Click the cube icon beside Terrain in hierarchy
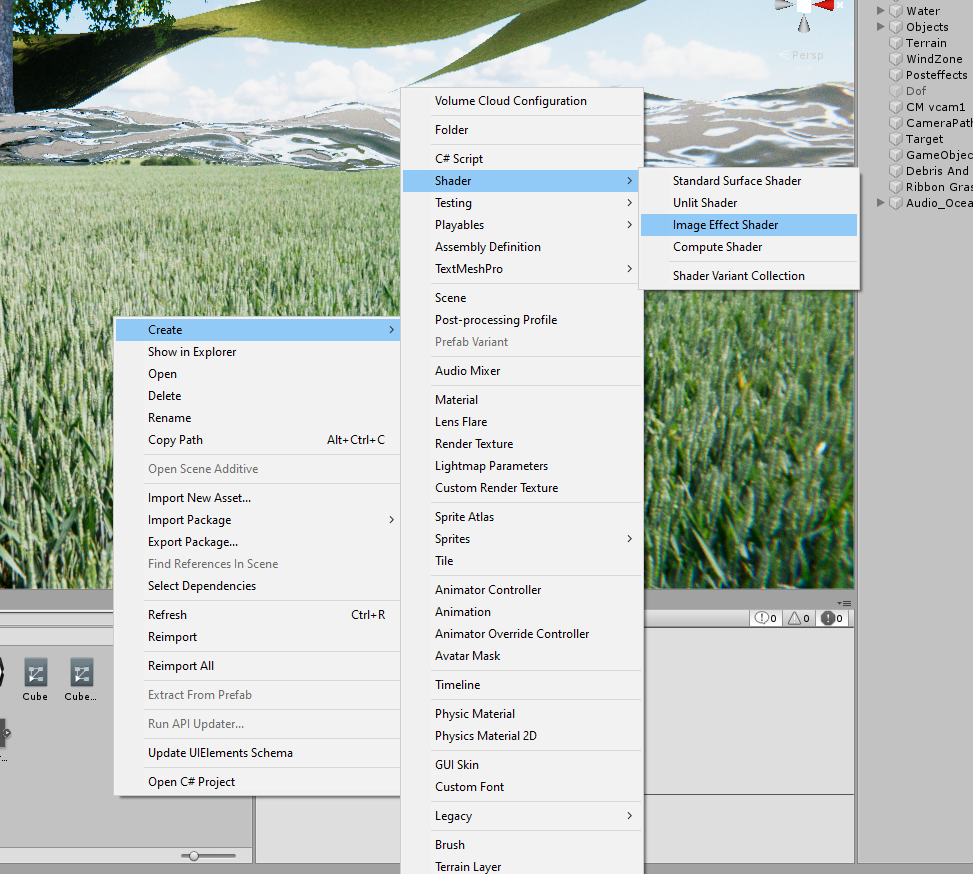This screenshot has height=874, width=973. pyautogui.click(x=898, y=42)
